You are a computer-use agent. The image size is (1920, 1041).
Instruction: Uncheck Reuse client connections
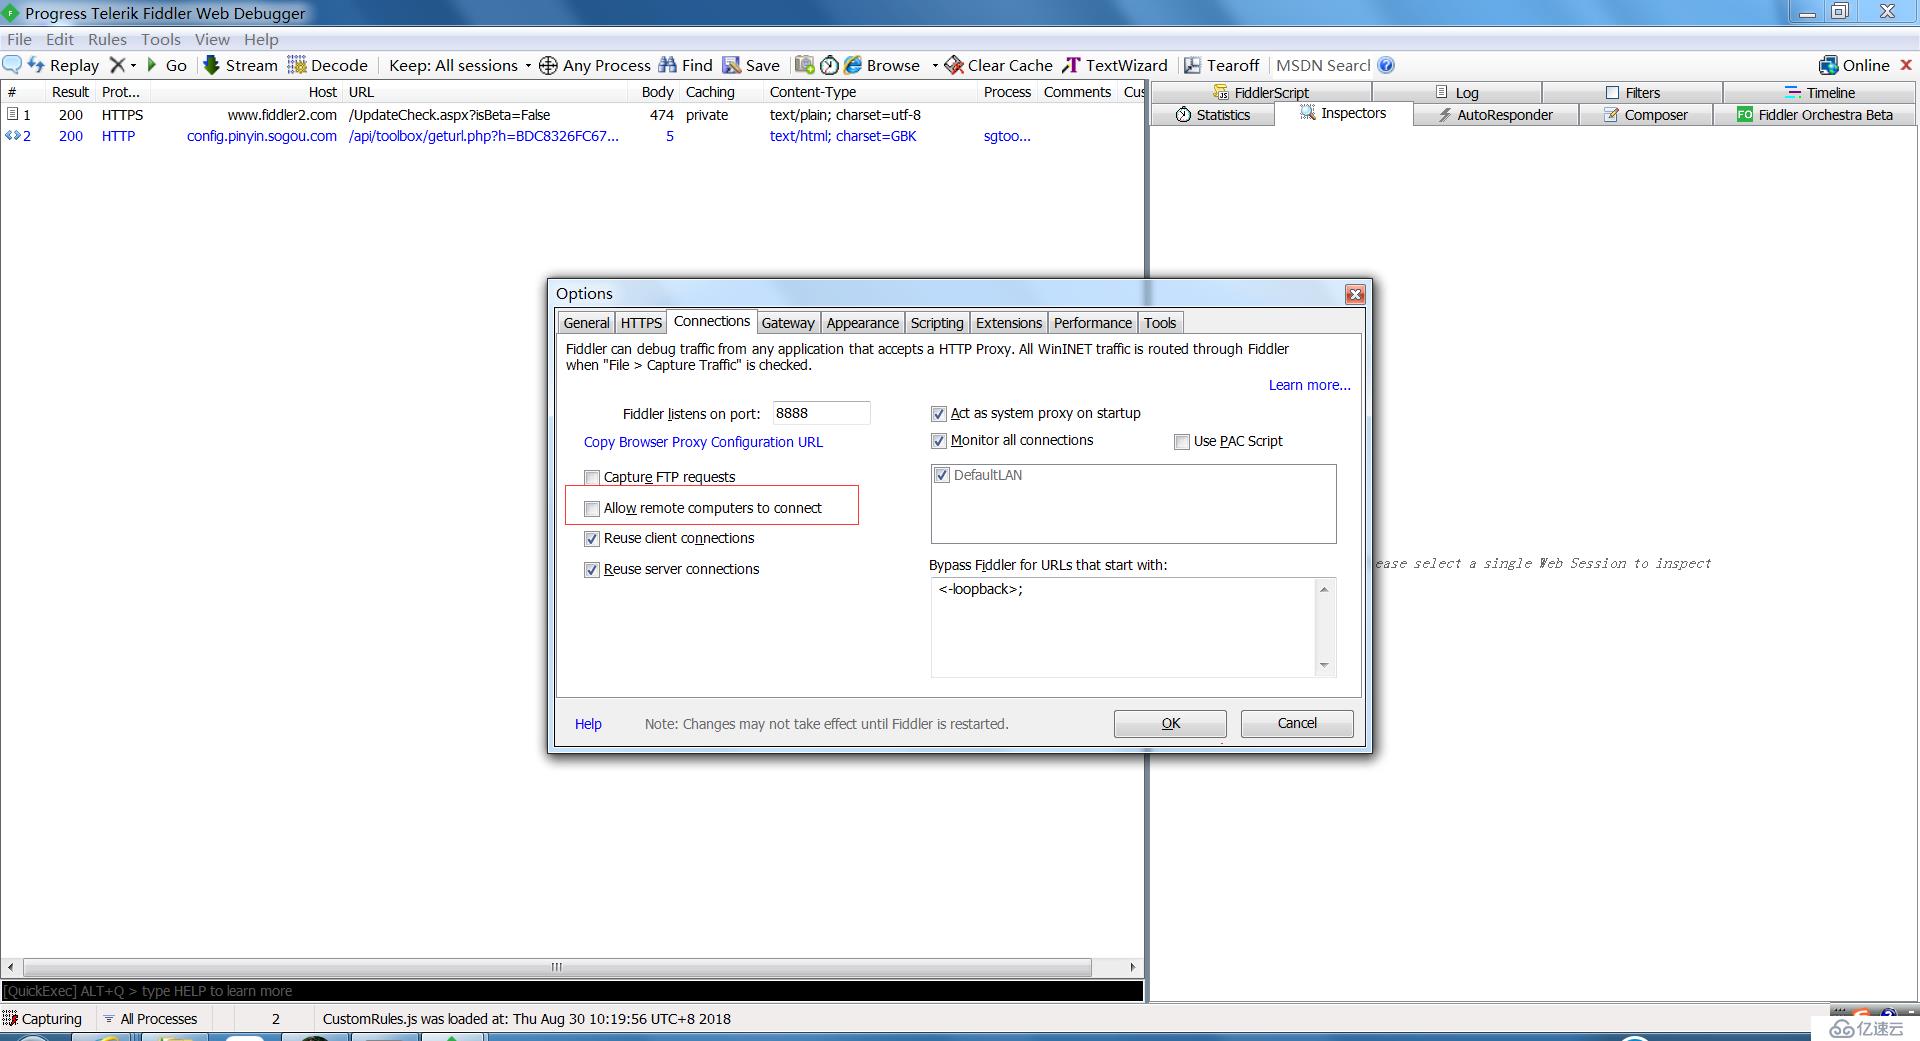tap(592, 539)
